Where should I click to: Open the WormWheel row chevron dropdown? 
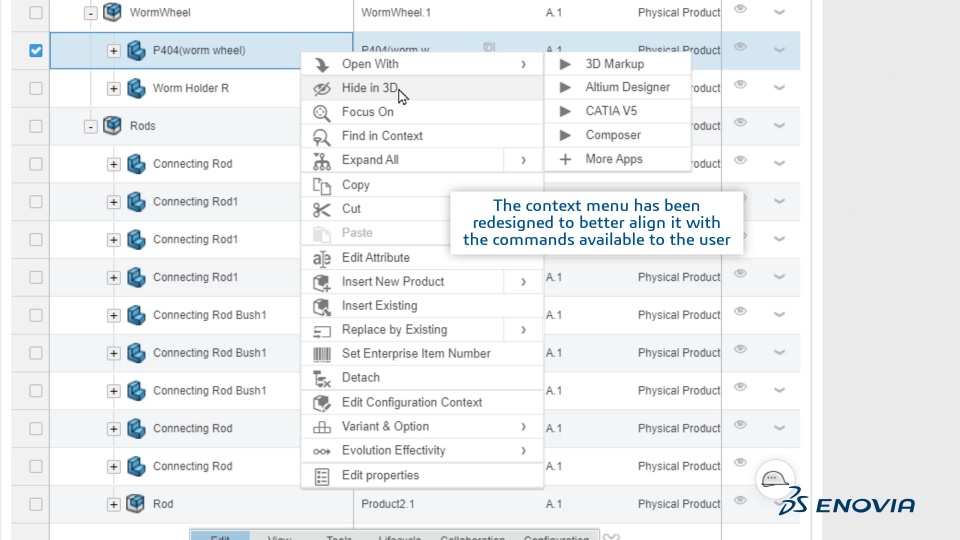(780, 12)
